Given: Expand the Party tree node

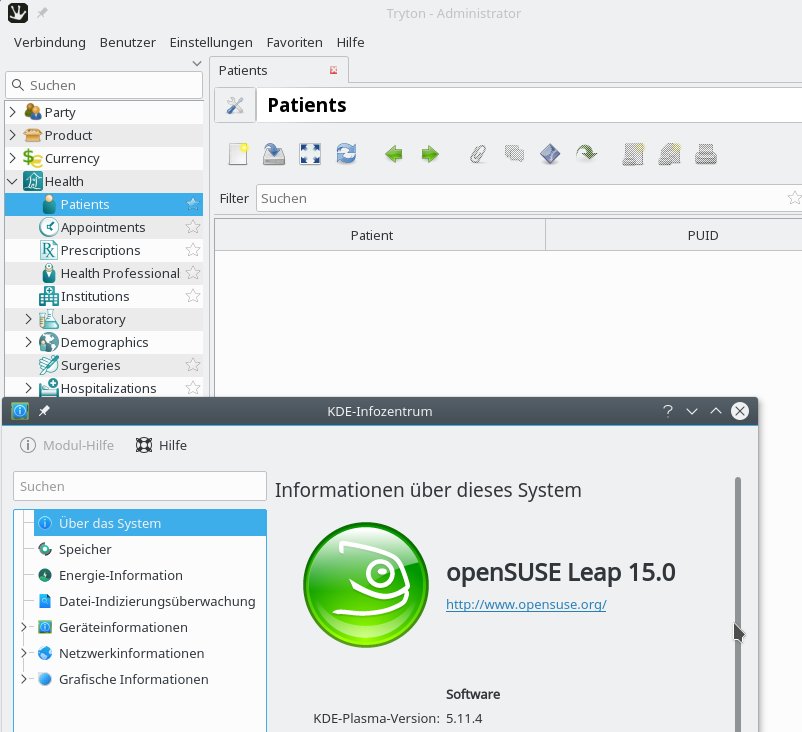Looking at the screenshot, I should click(13, 112).
